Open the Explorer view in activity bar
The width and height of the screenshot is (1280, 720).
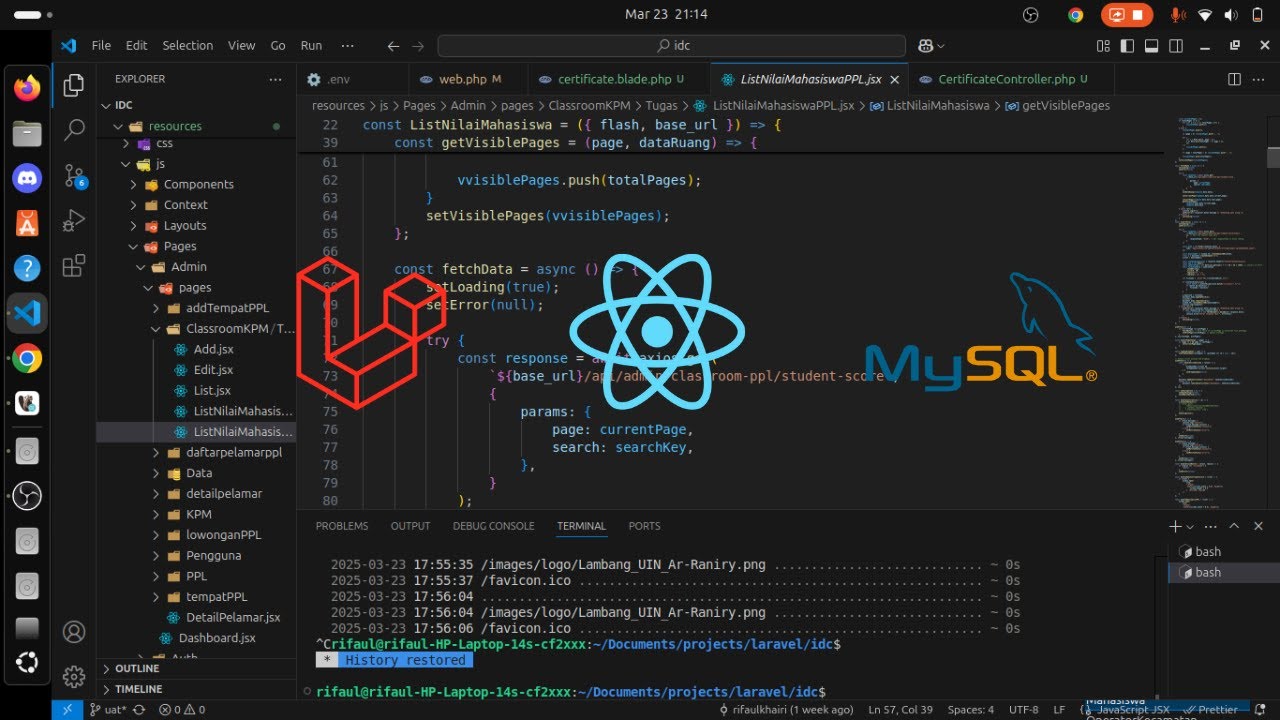pyautogui.click(x=73, y=86)
